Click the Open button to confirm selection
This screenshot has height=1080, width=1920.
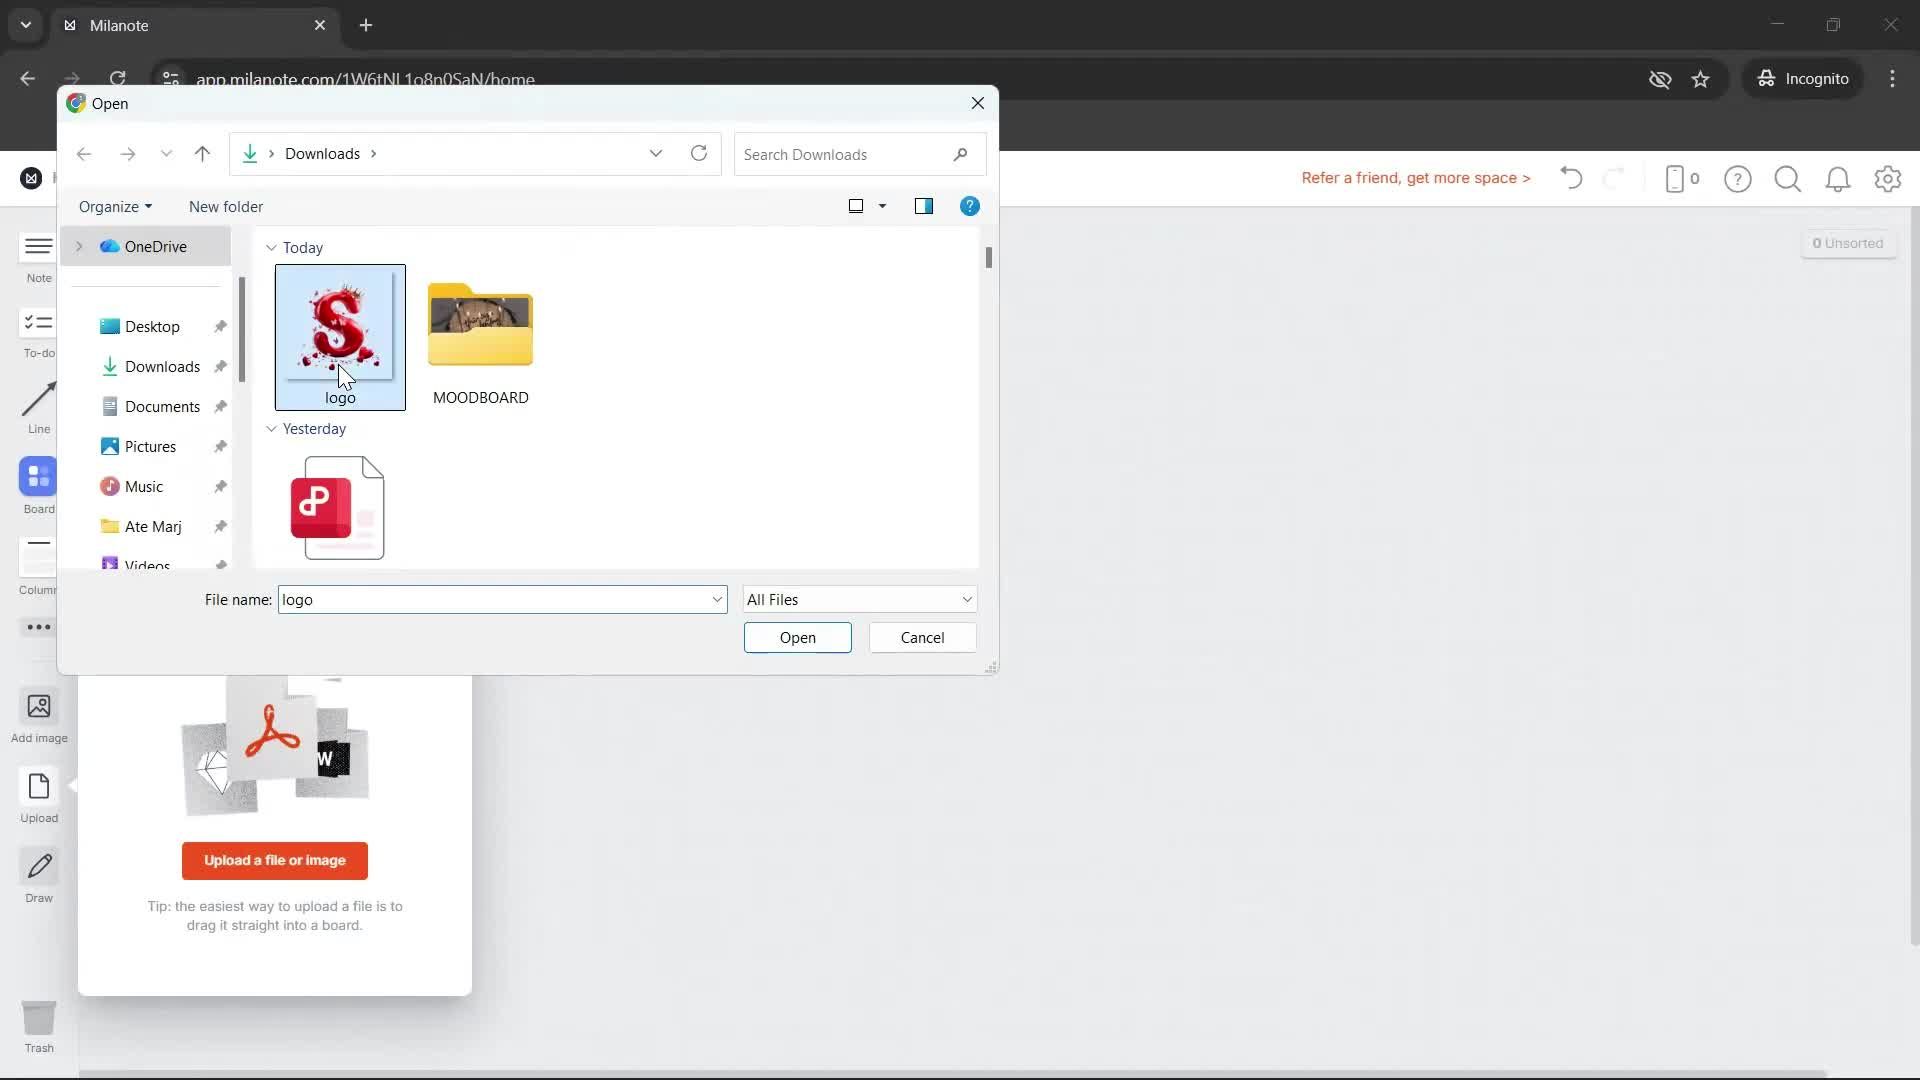pos(797,637)
